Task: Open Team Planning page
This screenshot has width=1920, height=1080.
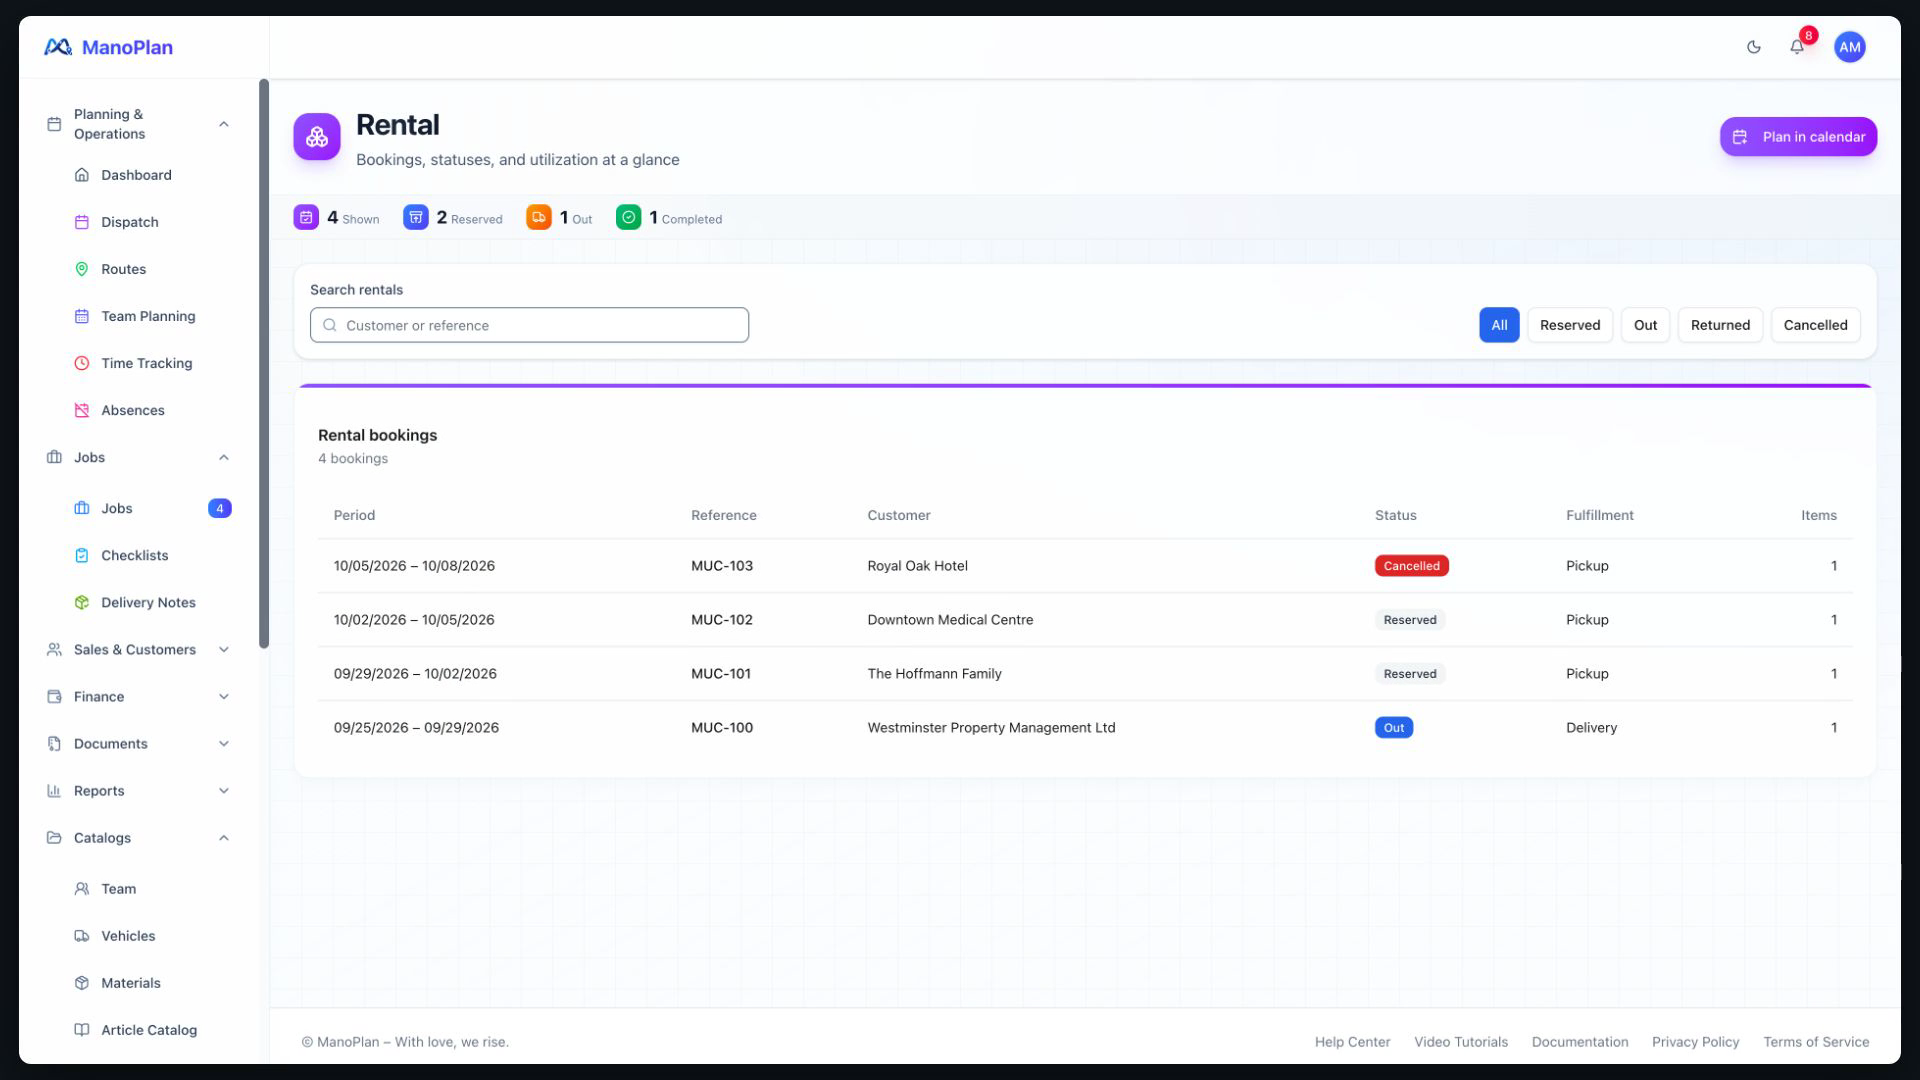Action: tap(150, 316)
